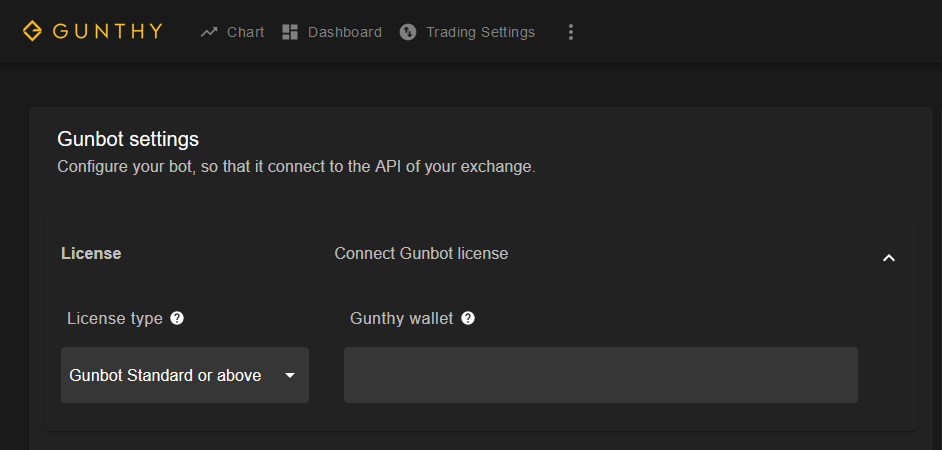Click the Gunthy logo in the header
942x450 pixels.
pyautogui.click(x=93, y=31)
